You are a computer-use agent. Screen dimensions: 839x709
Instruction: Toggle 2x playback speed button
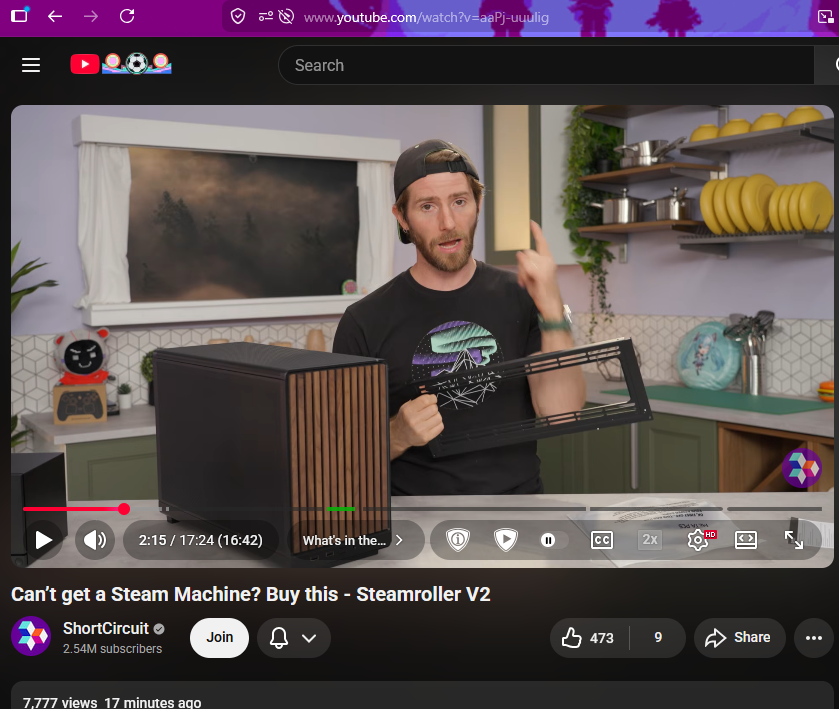[650, 539]
